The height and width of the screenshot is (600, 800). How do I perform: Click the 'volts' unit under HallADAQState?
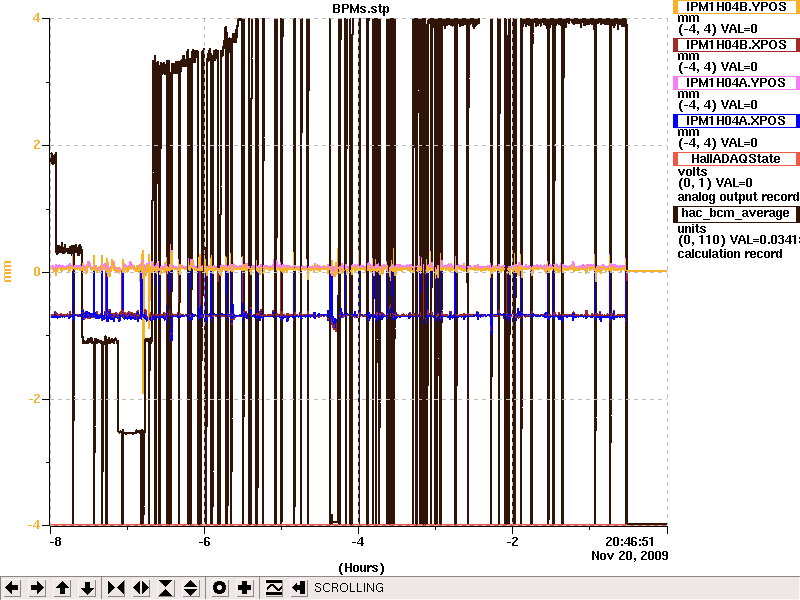click(x=692, y=171)
